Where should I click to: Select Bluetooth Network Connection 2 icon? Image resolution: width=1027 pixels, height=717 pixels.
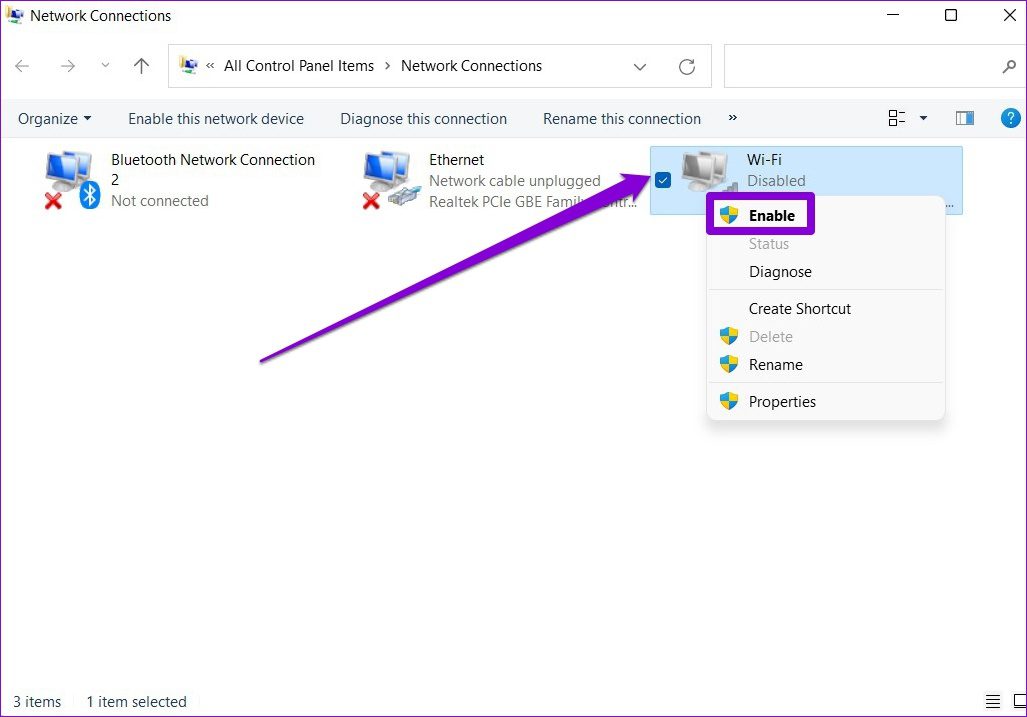pyautogui.click(x=72, y=179)
